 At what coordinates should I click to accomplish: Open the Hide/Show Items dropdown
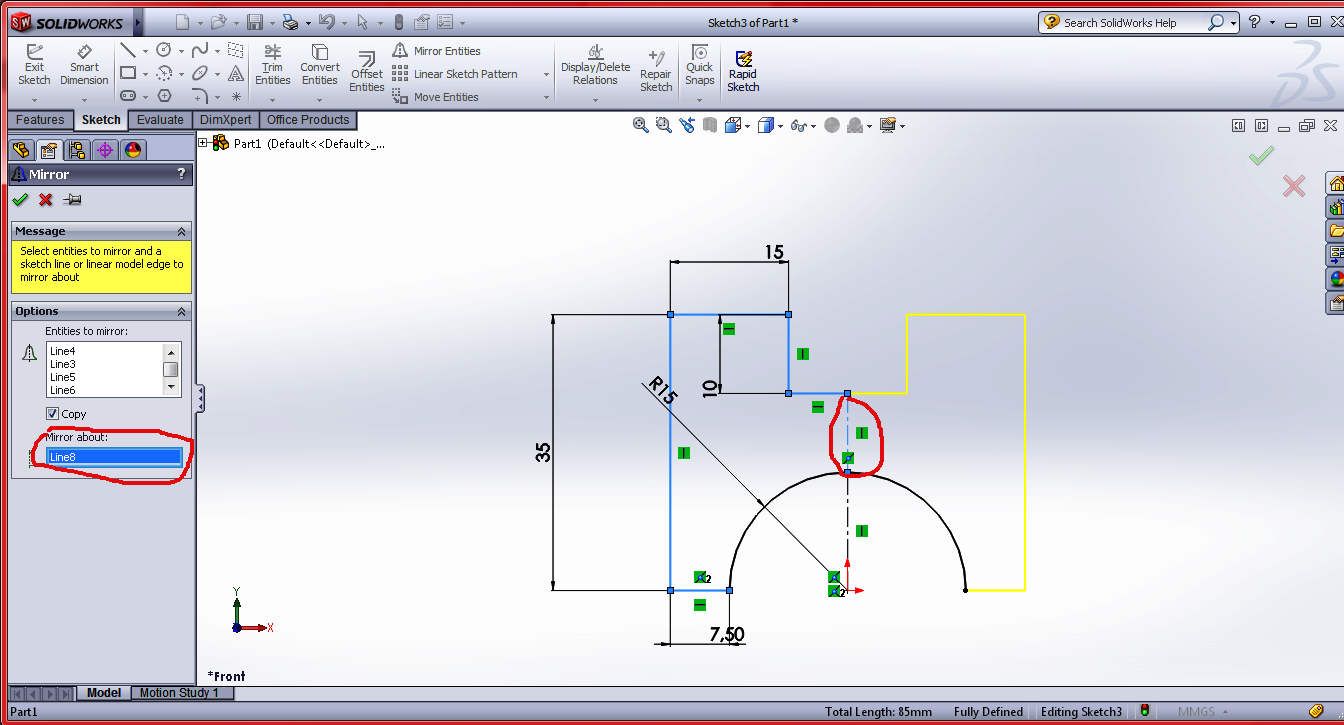tap(813, 126)
